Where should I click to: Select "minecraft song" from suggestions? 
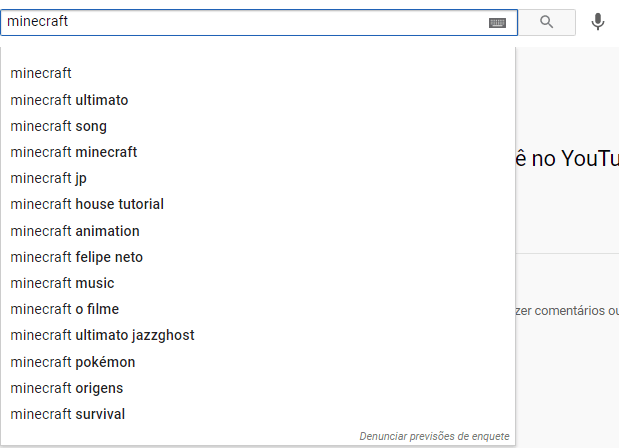pos(58,126)
